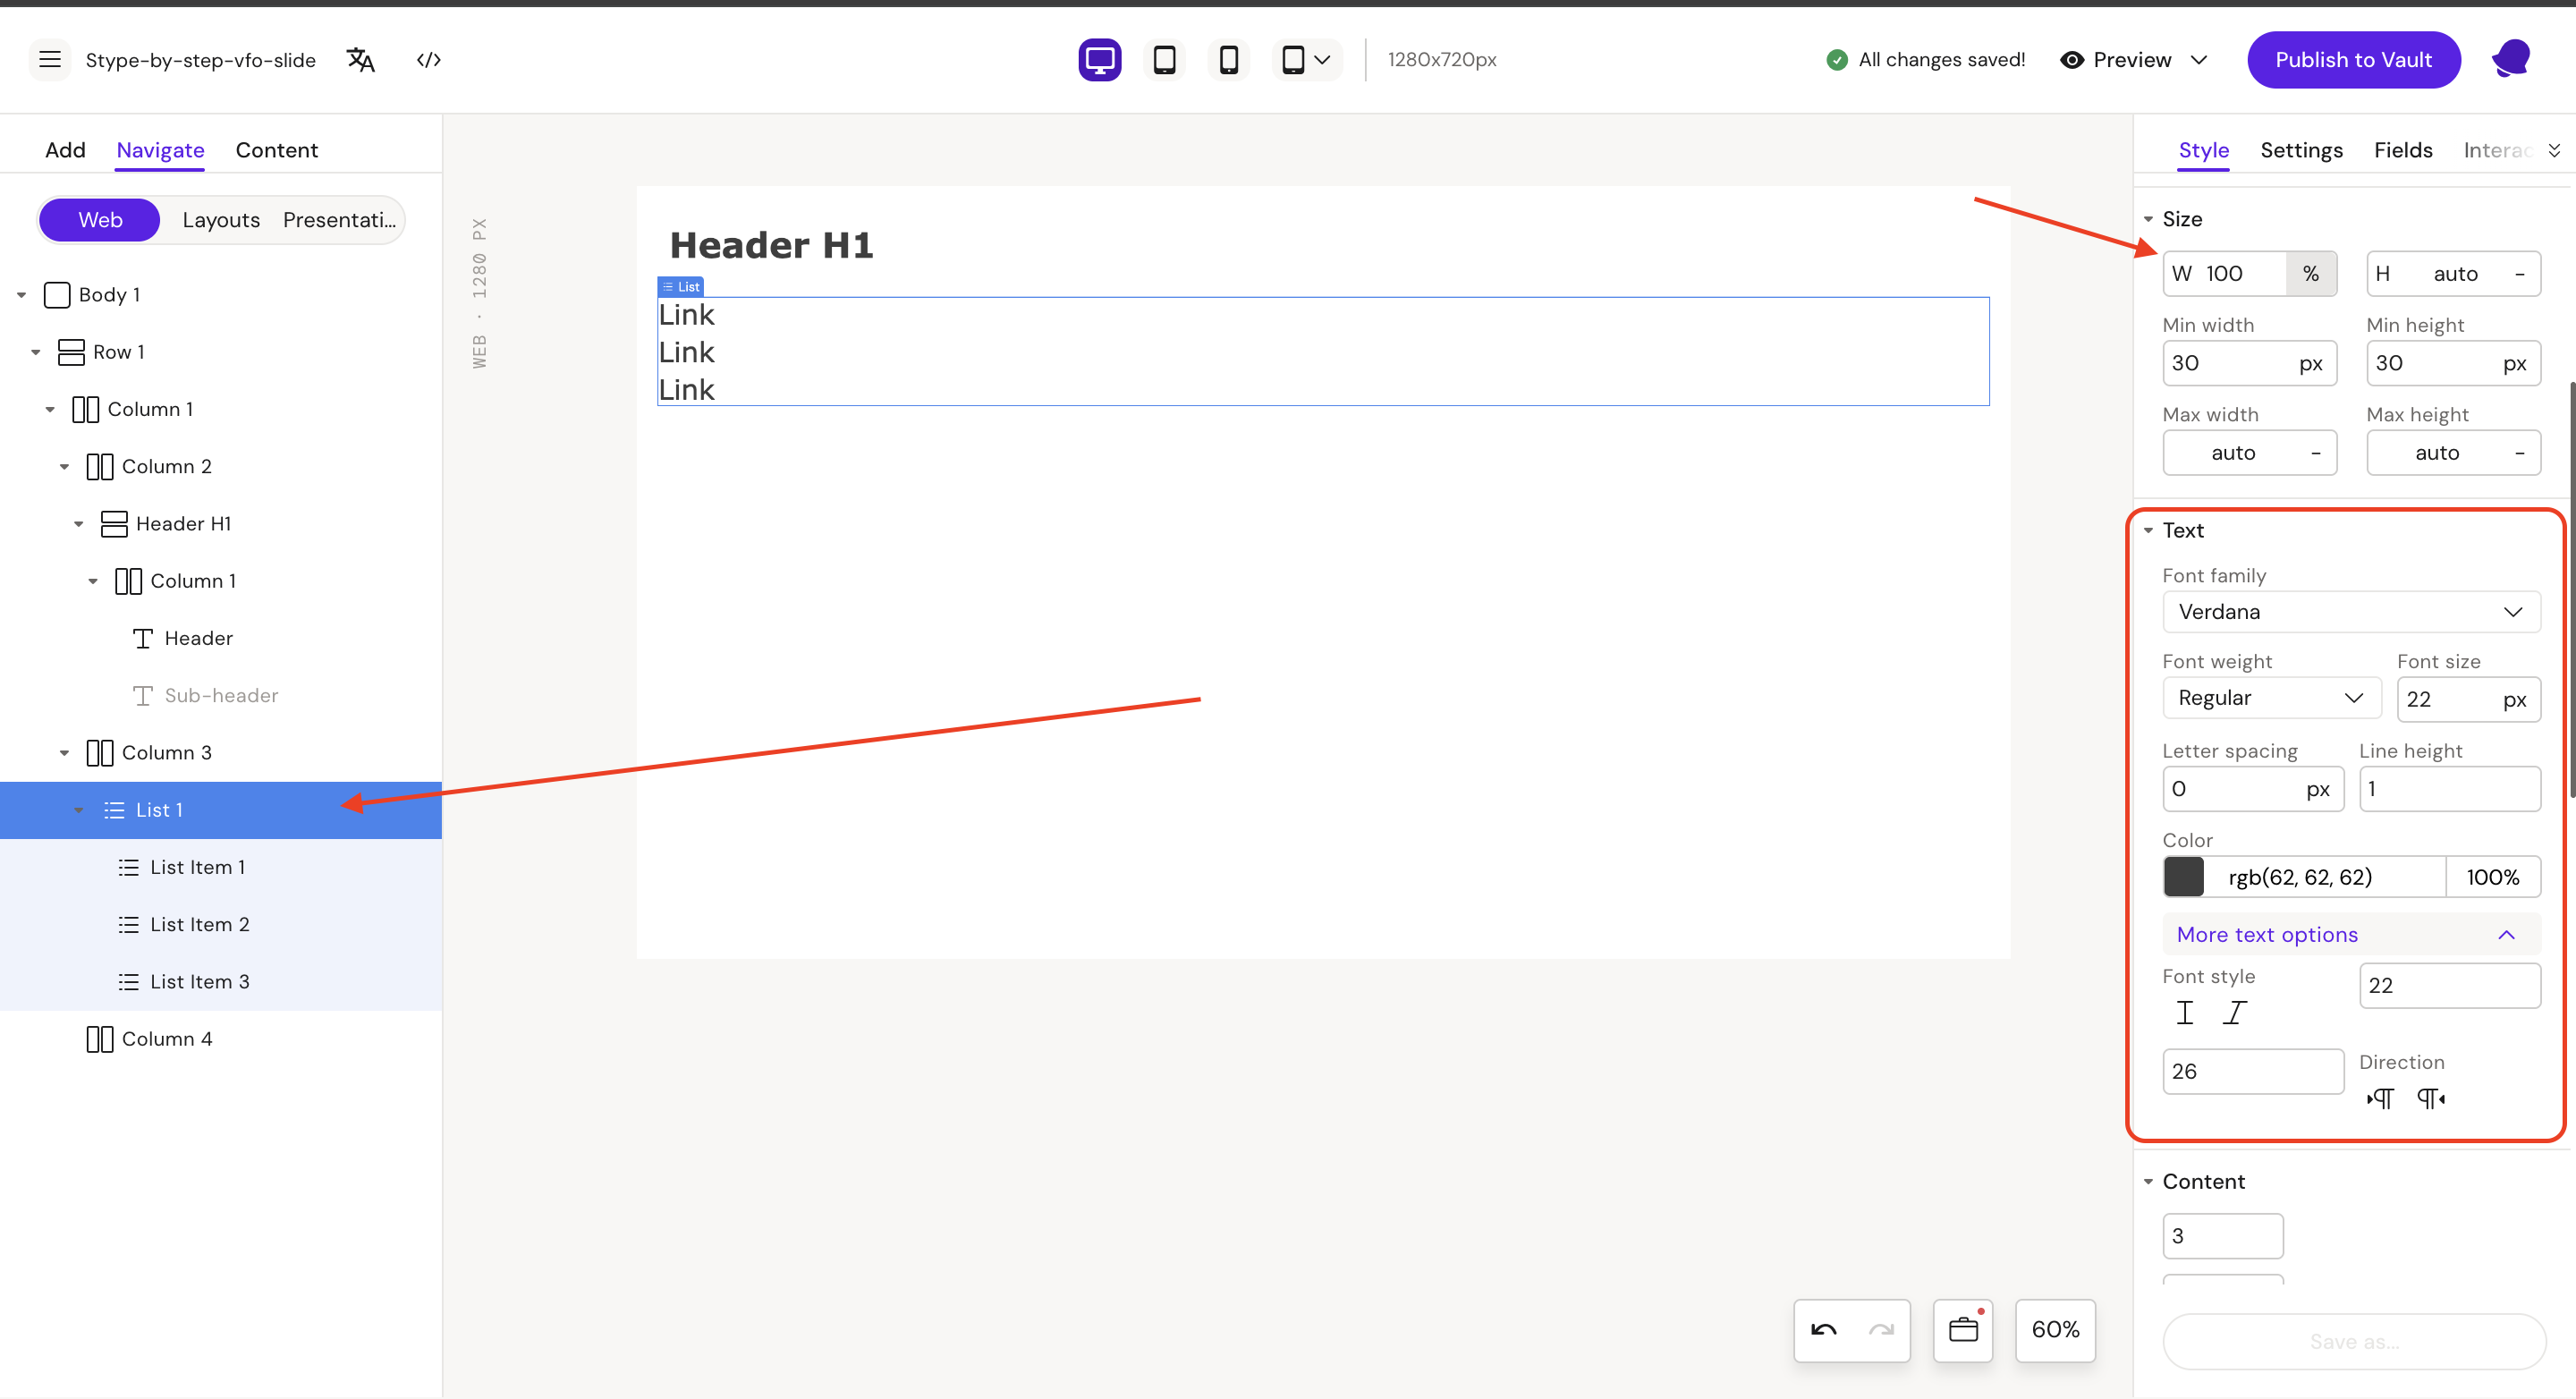Select the Body 1 box icon
The image size is (2576, 1399).
[x=57, y=295]
